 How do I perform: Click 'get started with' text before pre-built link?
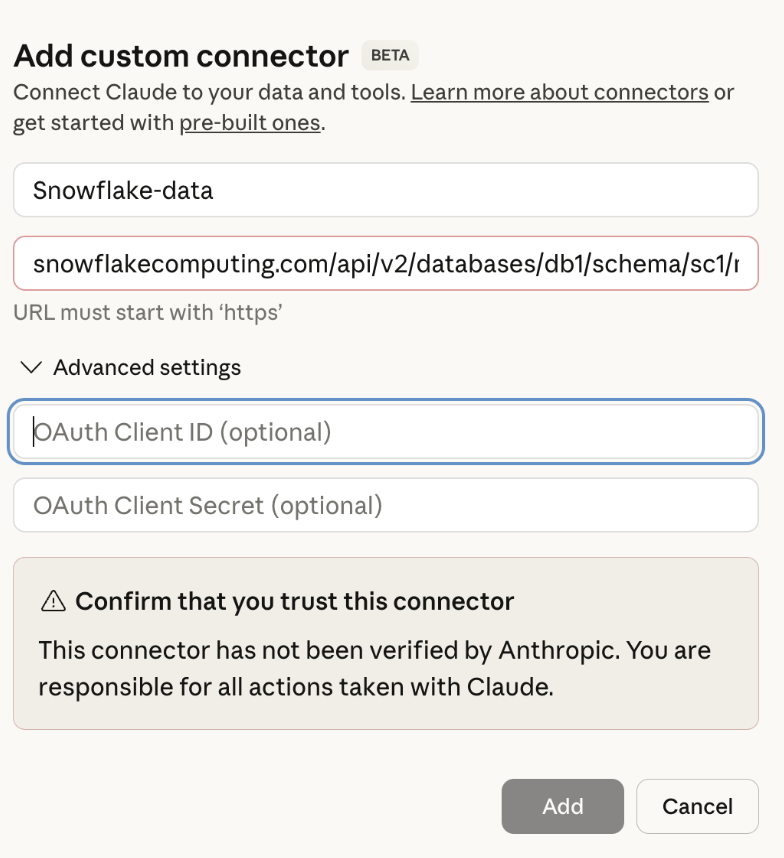pos(95,124)
